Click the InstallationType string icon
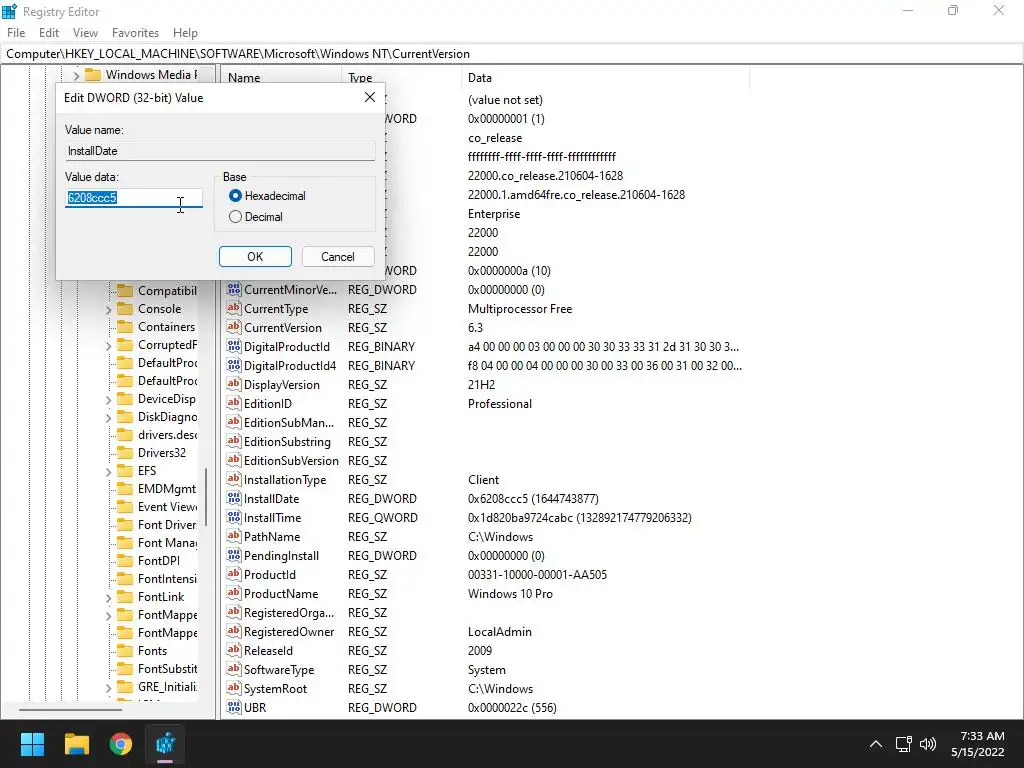 pyautogui.click(x=234, y=479)
